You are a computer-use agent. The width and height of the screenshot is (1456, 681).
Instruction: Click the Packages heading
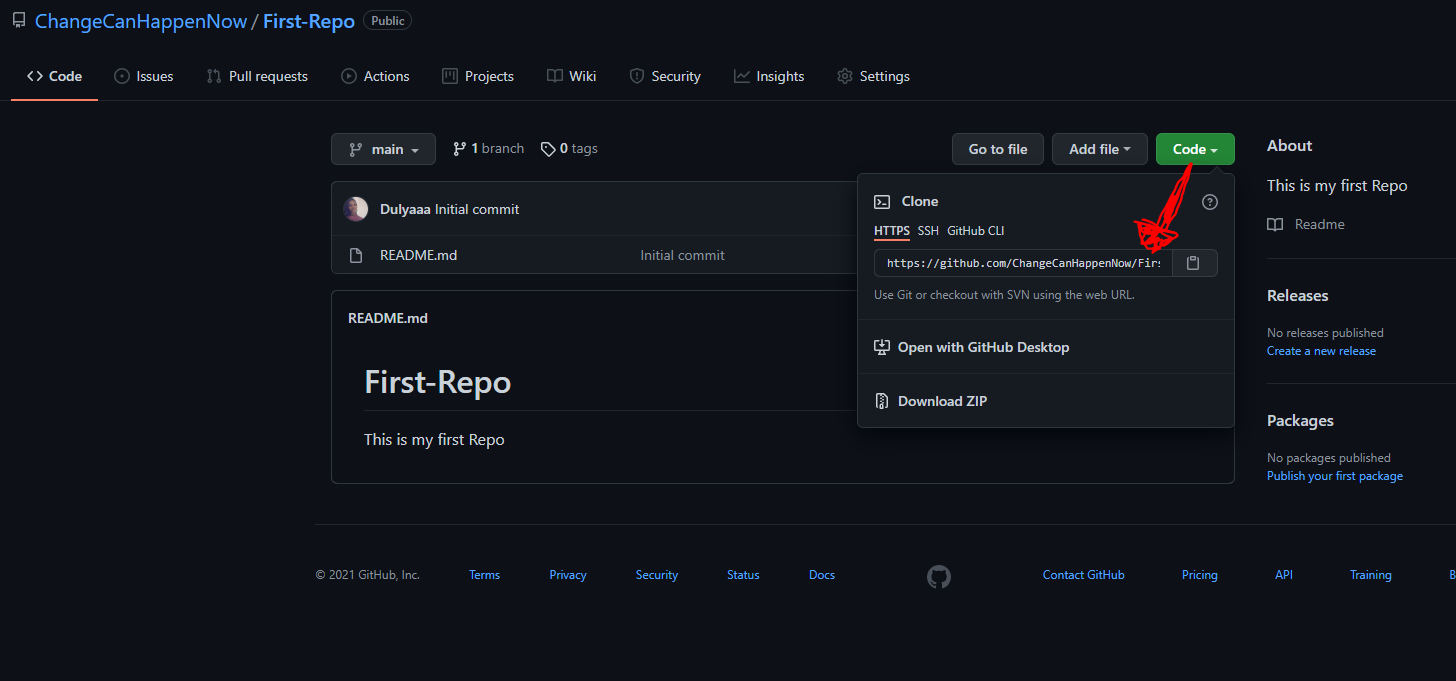coord(1300,420)
